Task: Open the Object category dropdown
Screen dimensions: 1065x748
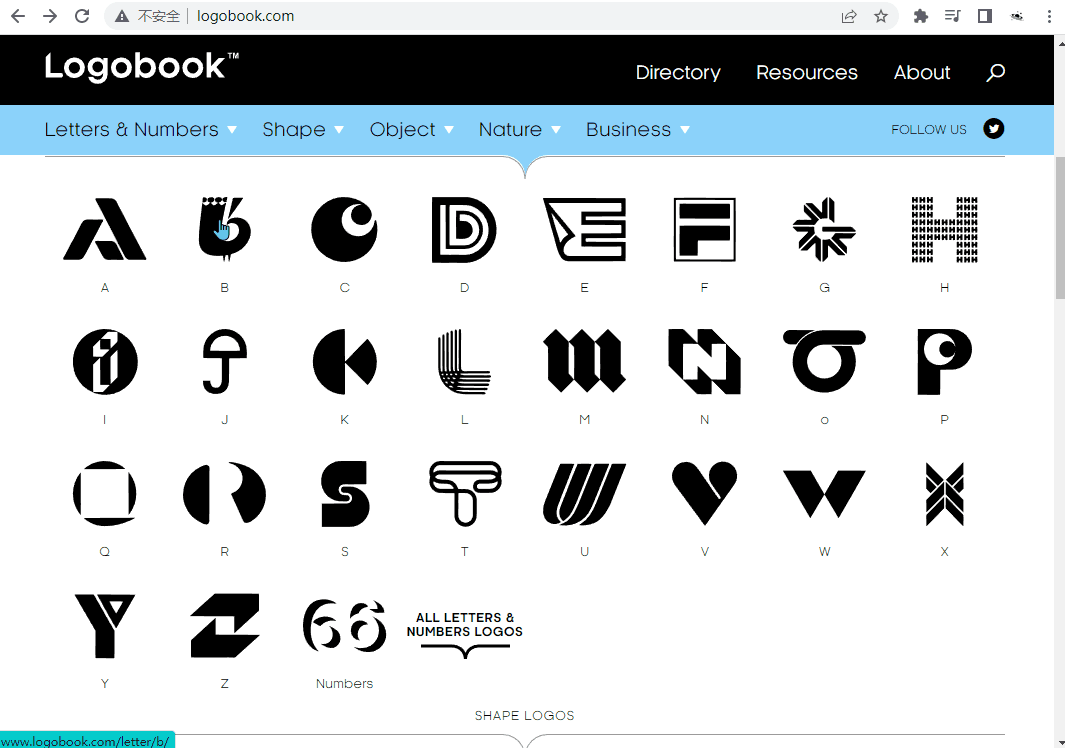Action: pos(412,129)
